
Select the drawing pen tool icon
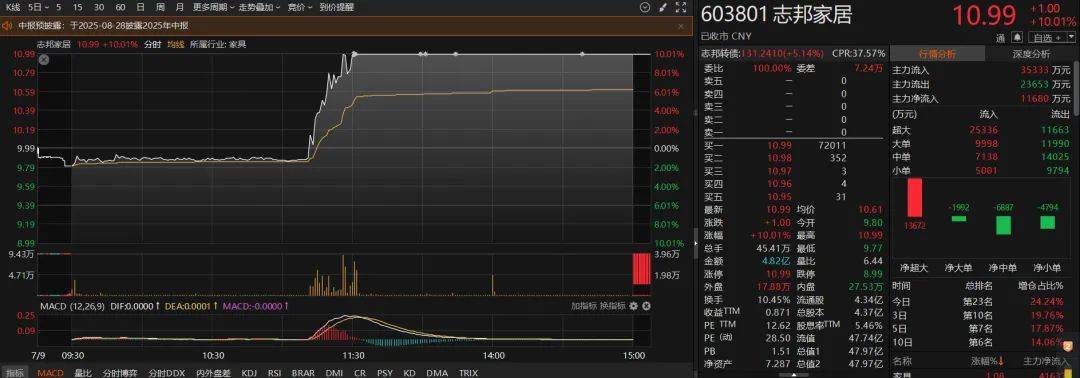pos(663,8)
